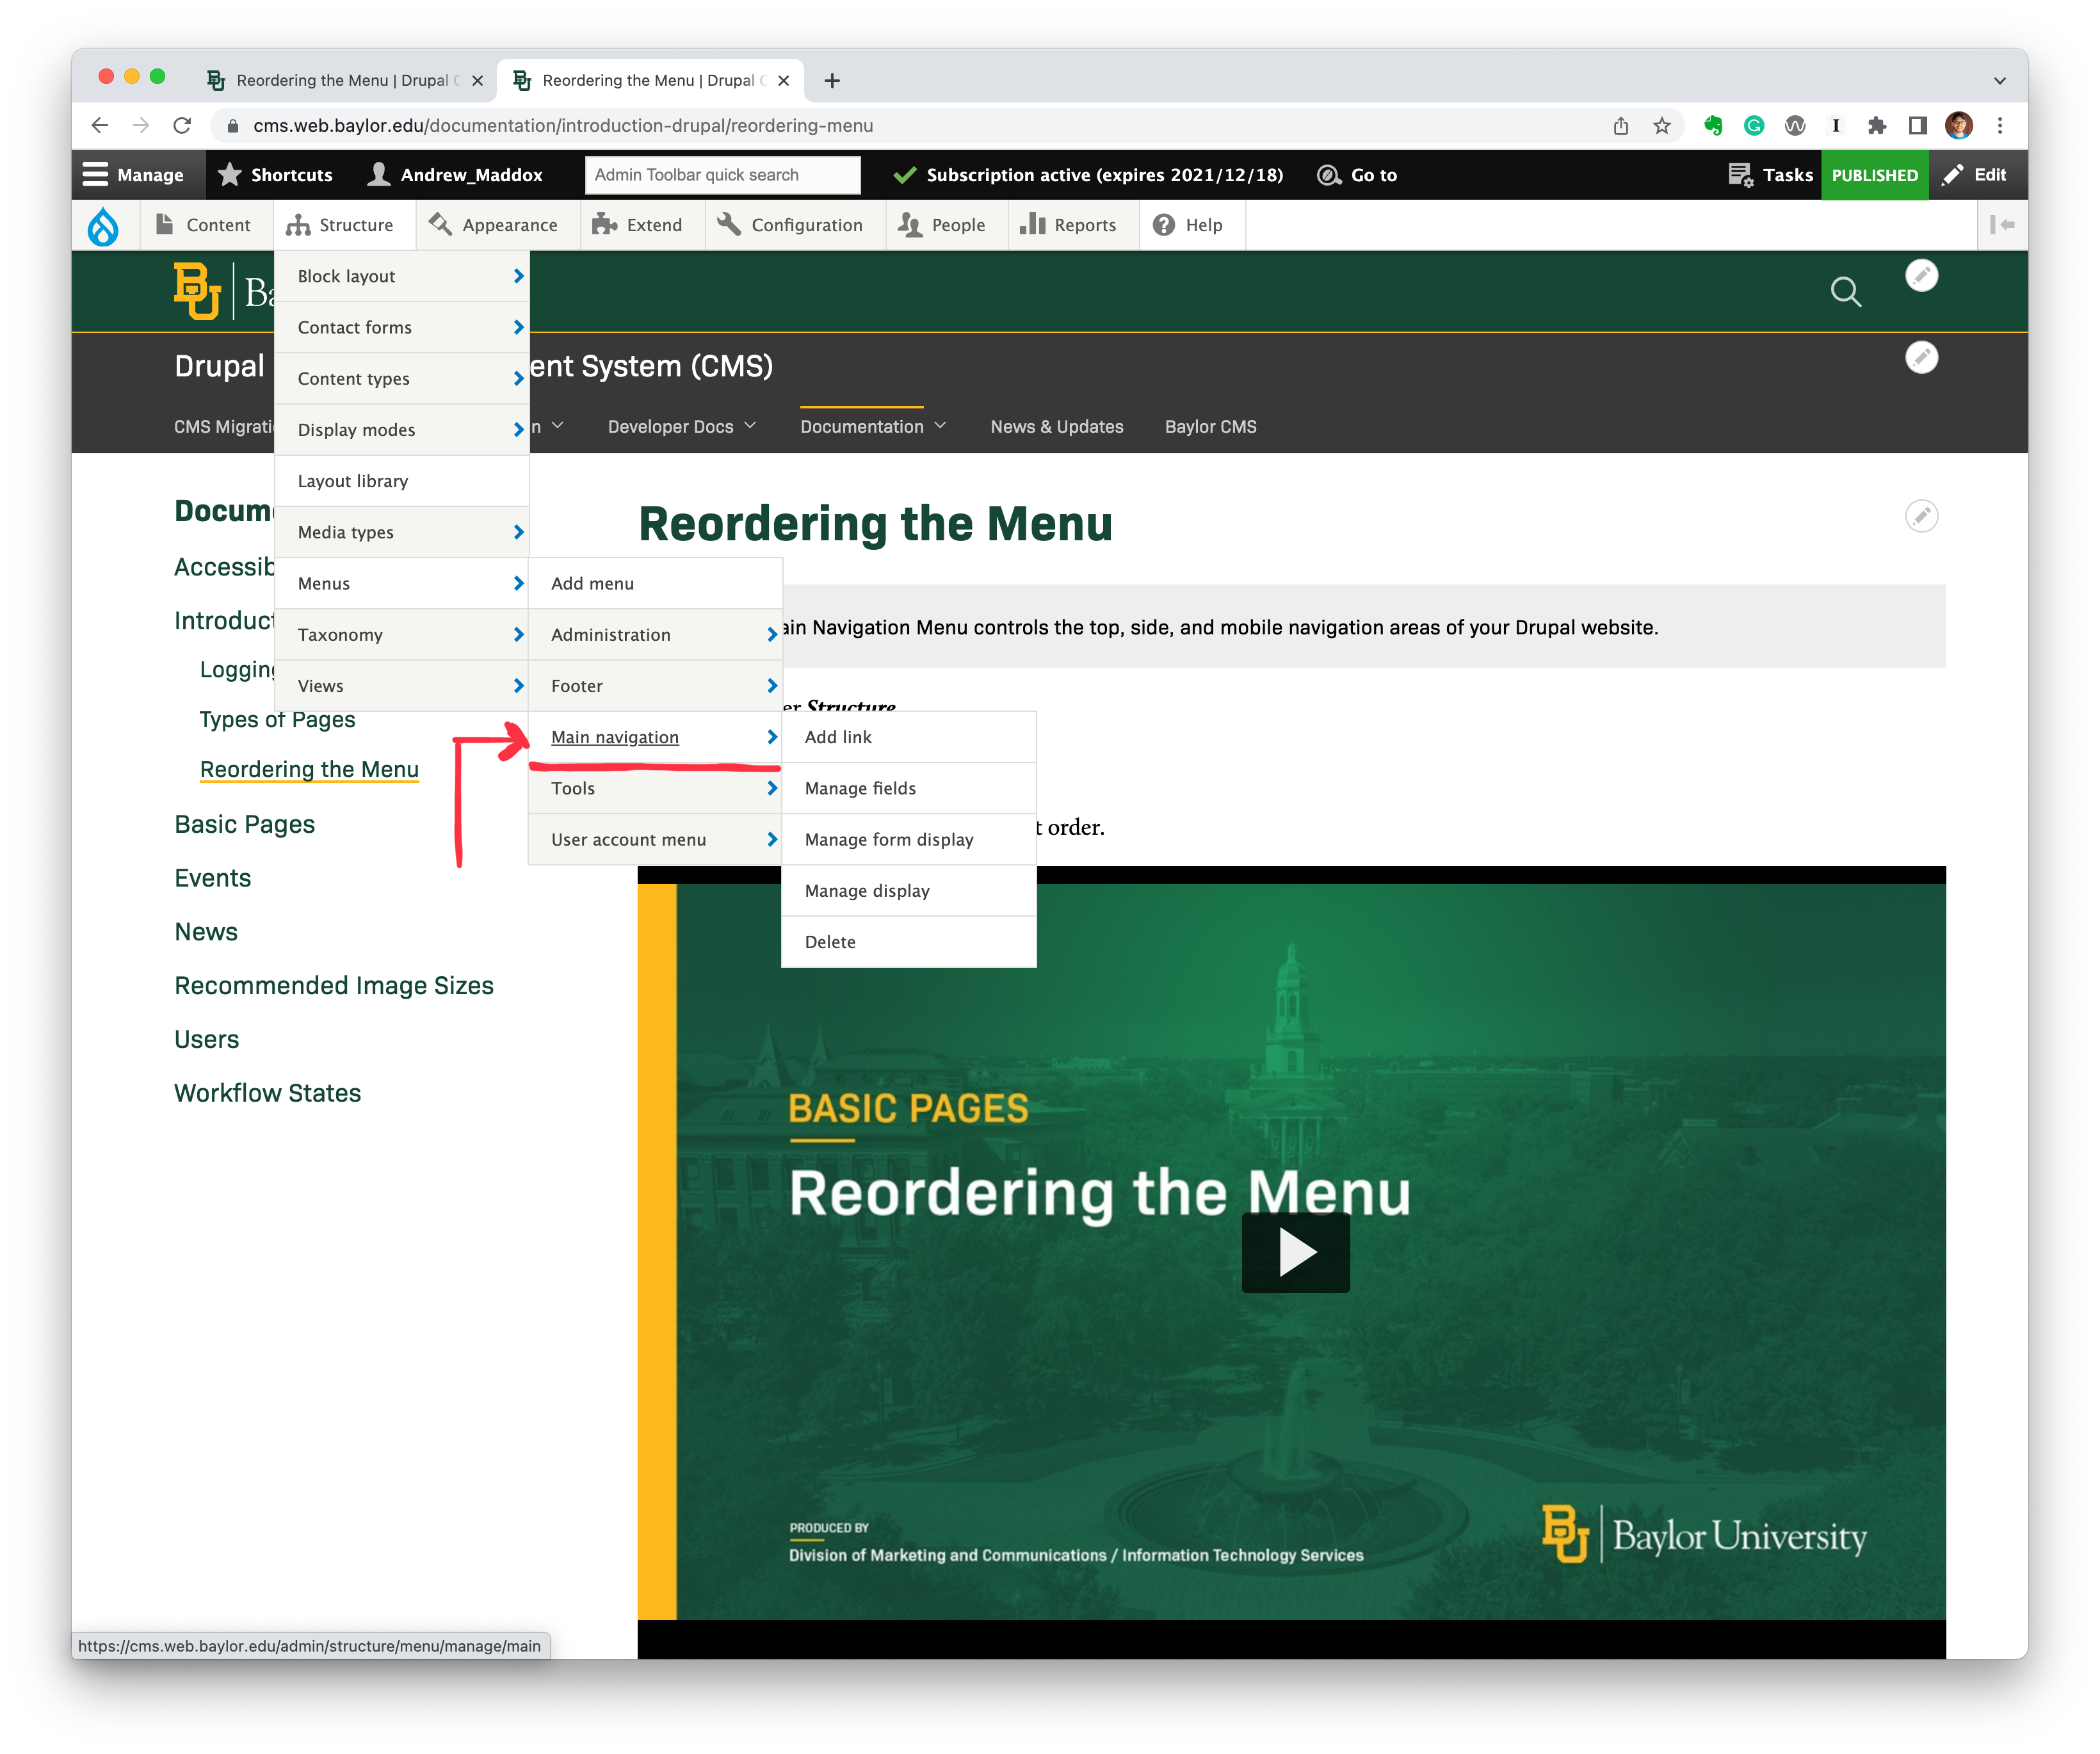Expand the Developer Docs dropdown
This screenshot has height=1754, width=2100.
point(681,426)
